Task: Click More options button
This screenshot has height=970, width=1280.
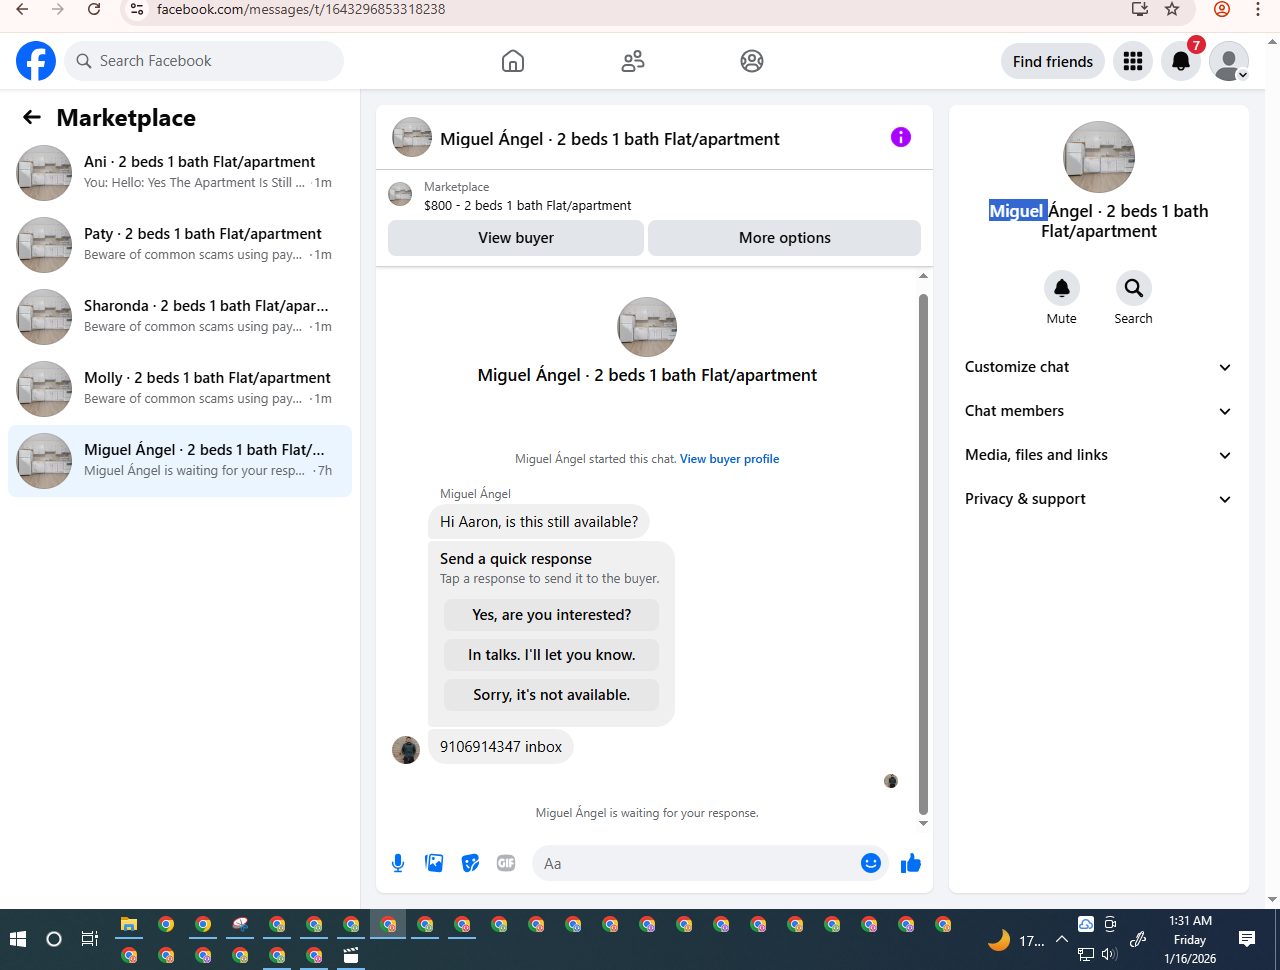Action: (x=784, y=238)
